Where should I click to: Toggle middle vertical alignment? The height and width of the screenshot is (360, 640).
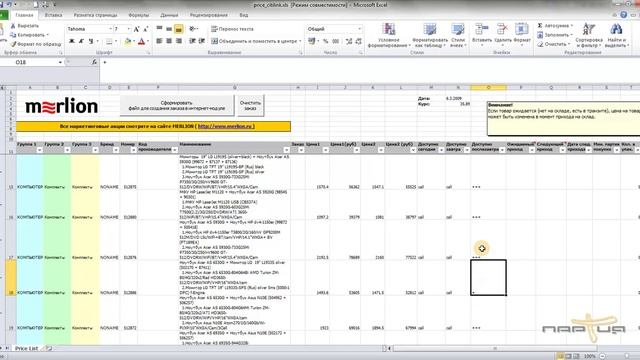coord(169,29)
